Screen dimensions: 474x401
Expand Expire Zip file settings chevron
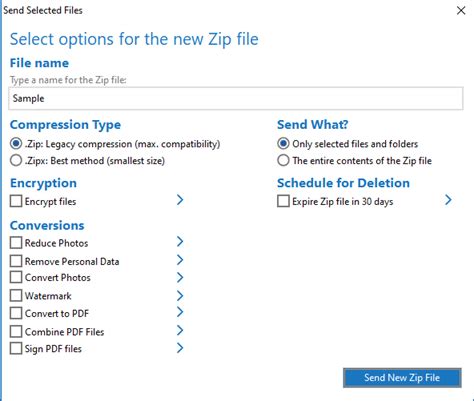(448, 200)
